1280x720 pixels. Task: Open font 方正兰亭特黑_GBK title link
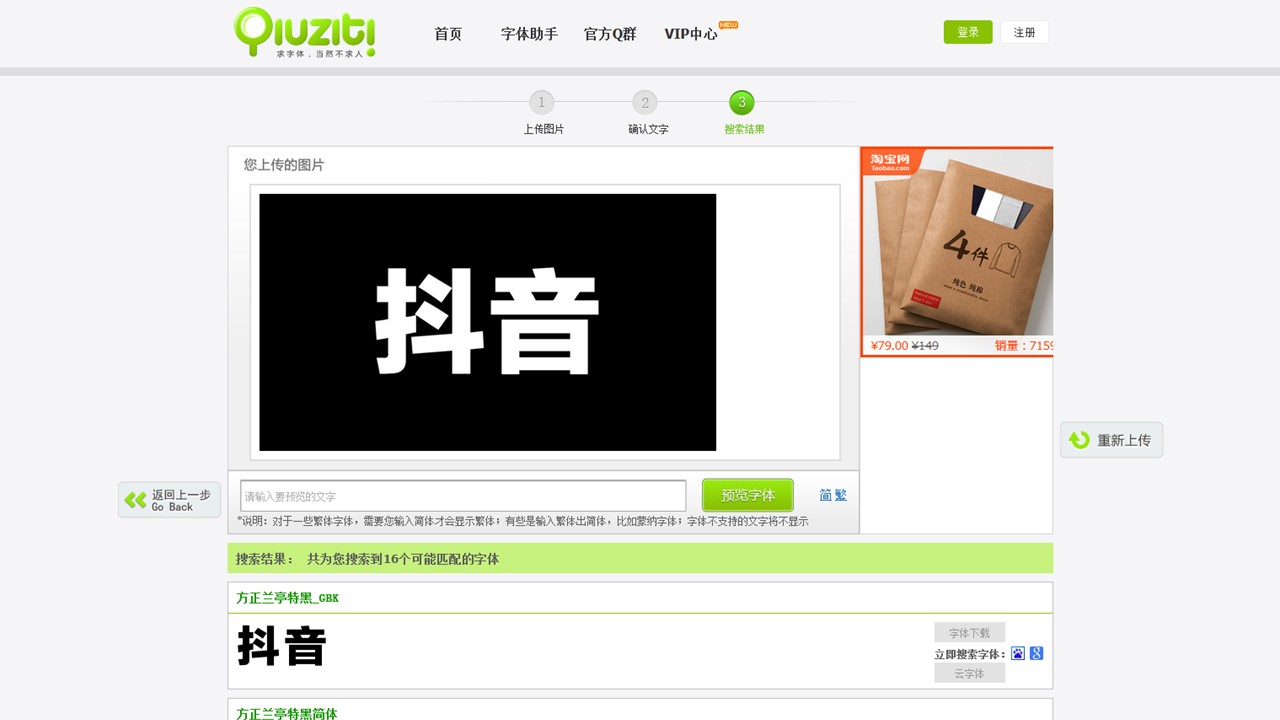[288, 598]
